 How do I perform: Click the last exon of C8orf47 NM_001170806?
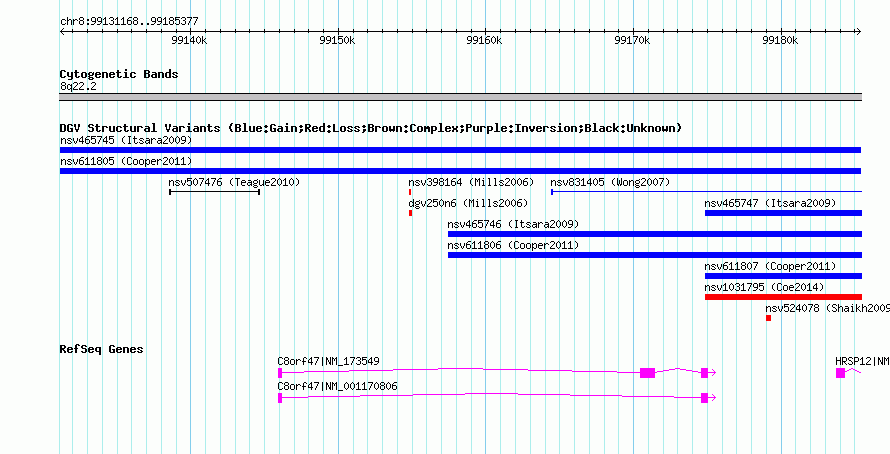point(704,398)
